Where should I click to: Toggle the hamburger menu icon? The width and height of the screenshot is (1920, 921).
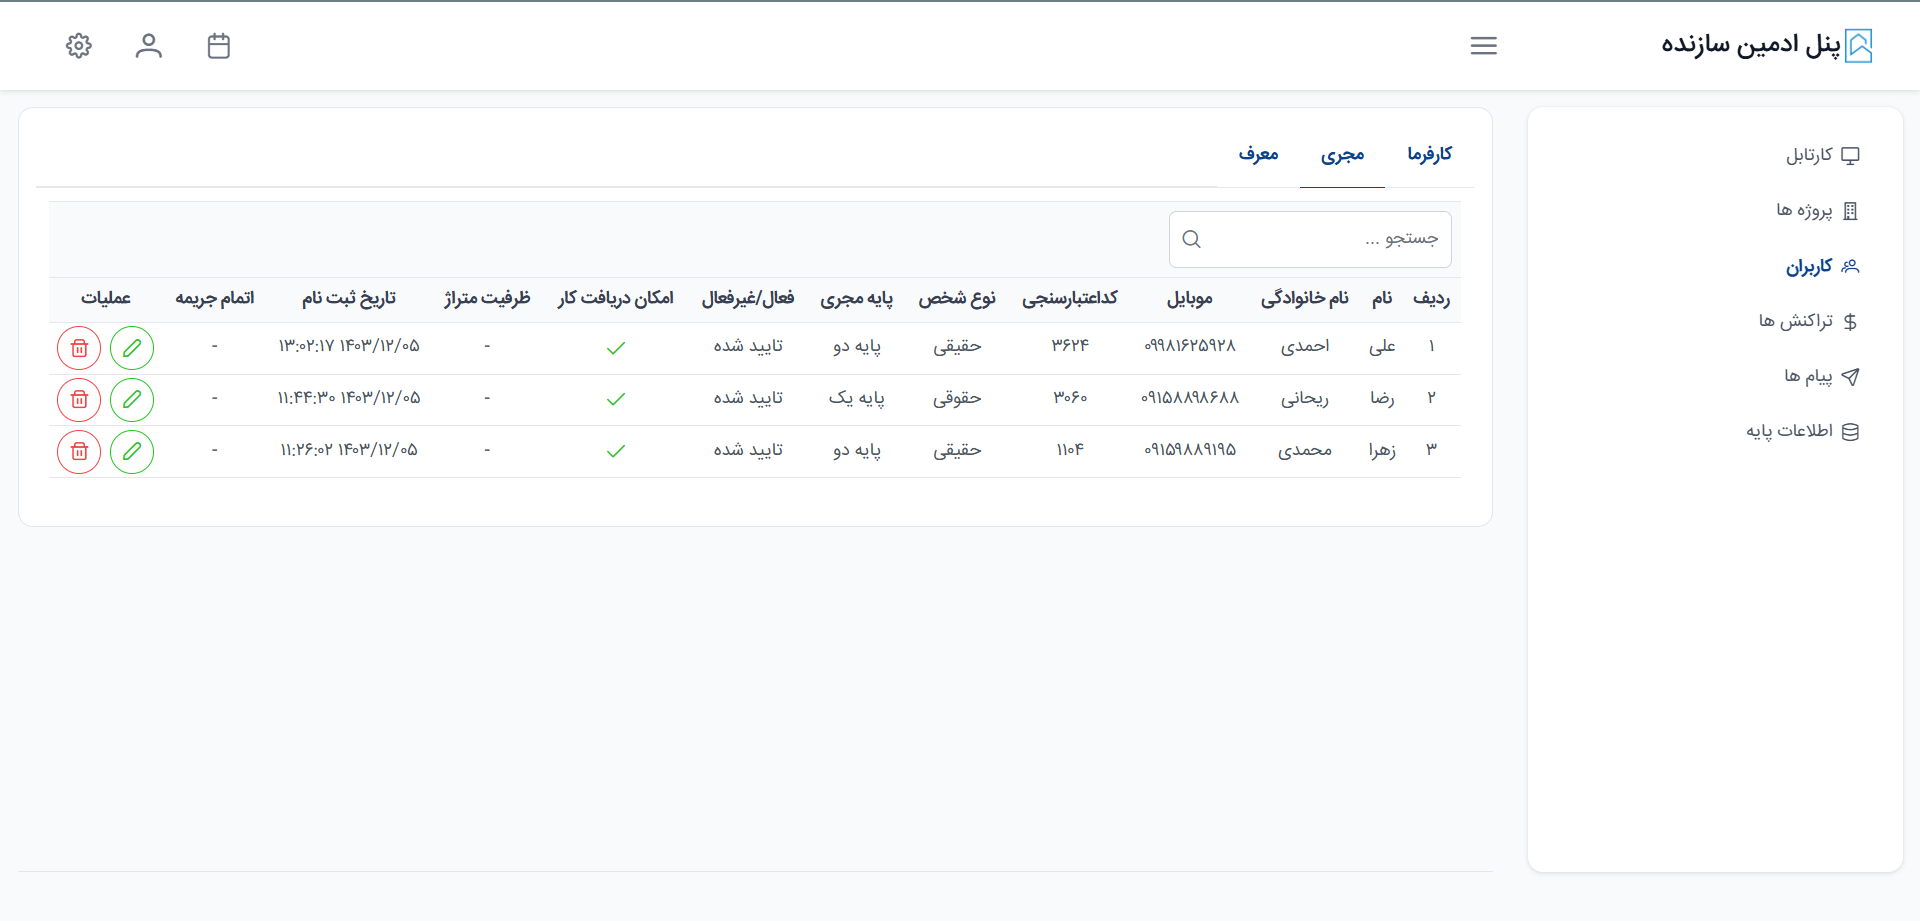point(1483,46)
